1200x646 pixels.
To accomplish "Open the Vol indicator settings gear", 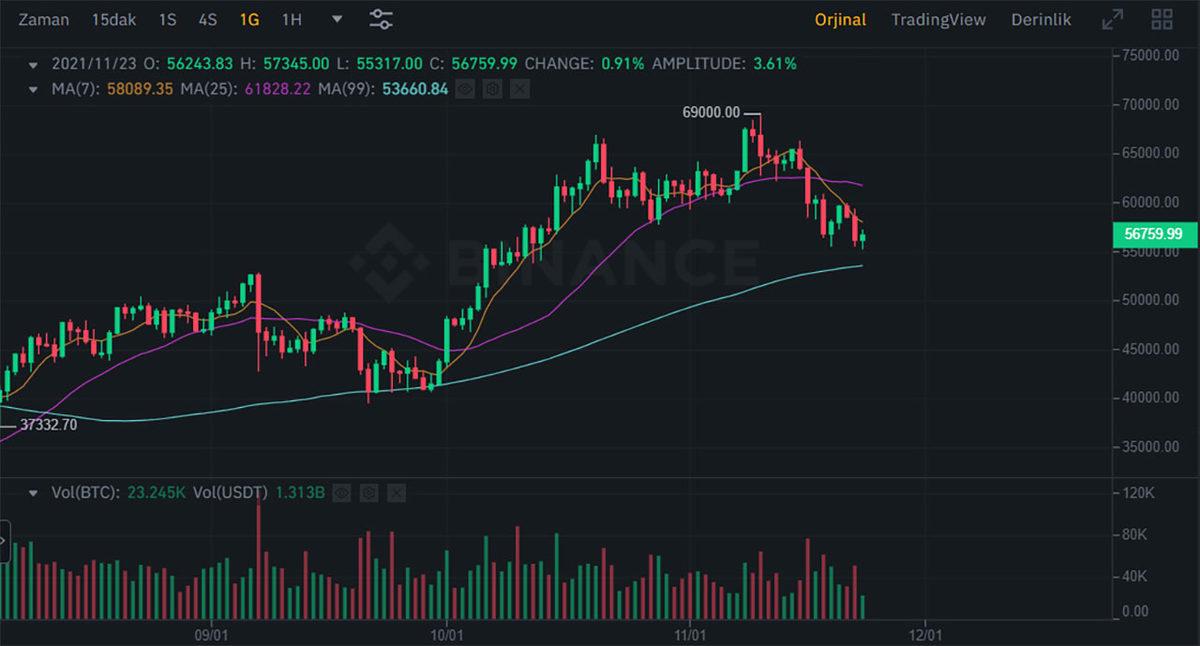I will (x=368, y=492).
